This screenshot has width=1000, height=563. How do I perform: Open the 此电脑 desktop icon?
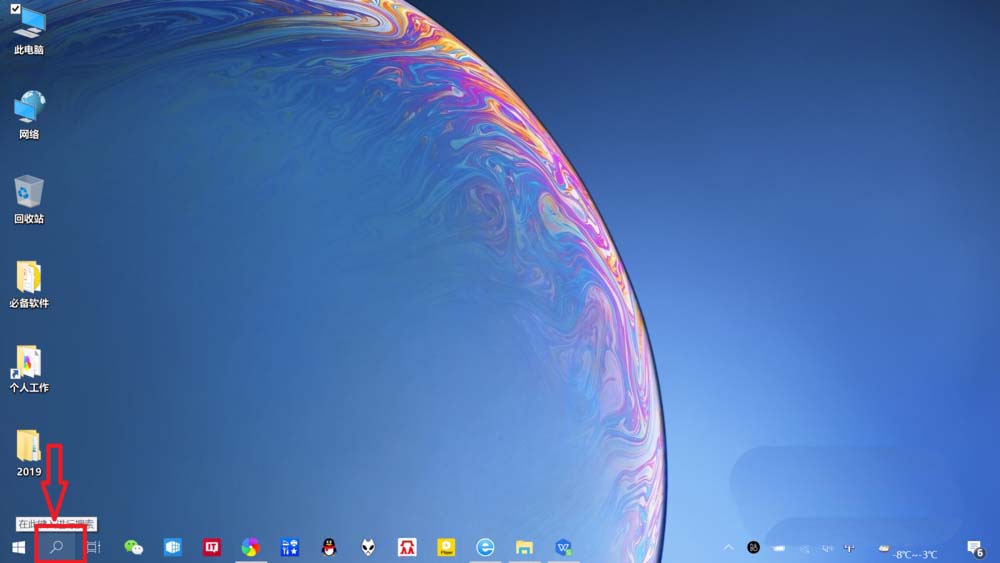click(x=29, y=30)
